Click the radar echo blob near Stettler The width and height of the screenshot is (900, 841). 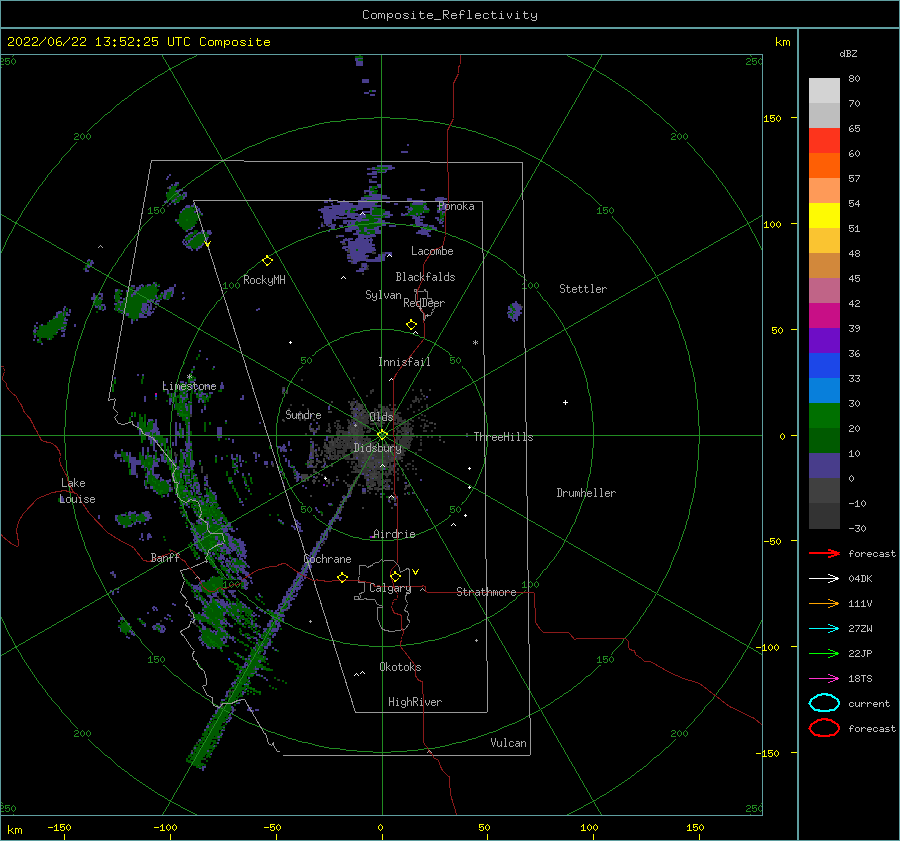[514, 311]
